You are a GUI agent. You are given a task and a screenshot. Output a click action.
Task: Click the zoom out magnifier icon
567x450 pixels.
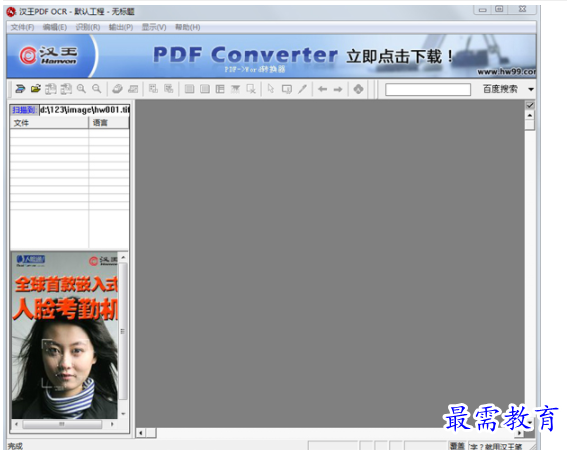point(96,89)
